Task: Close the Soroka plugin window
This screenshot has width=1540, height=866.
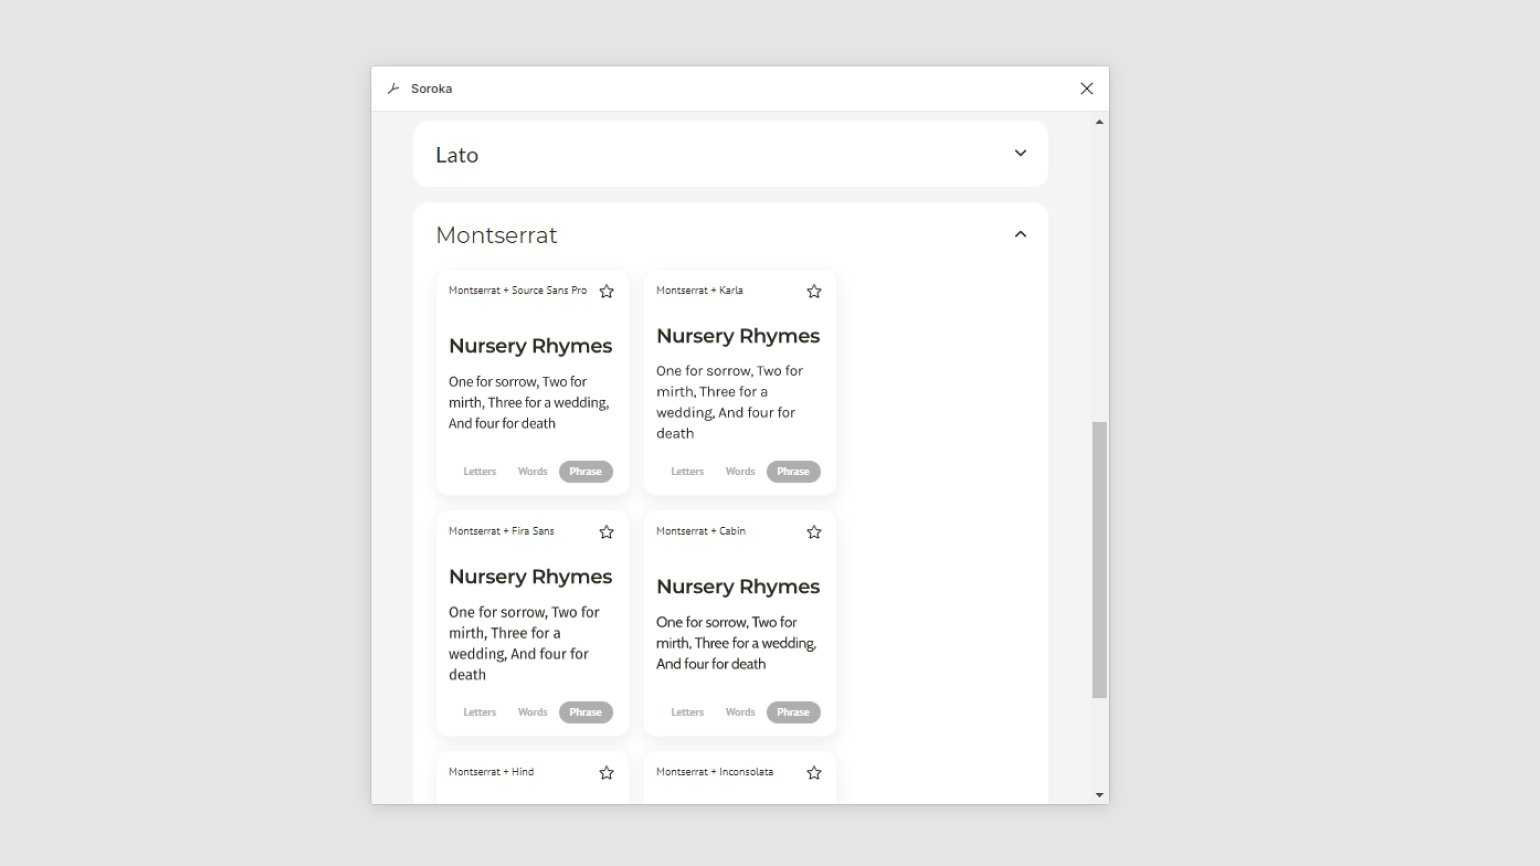Action: pos(1087,89)
